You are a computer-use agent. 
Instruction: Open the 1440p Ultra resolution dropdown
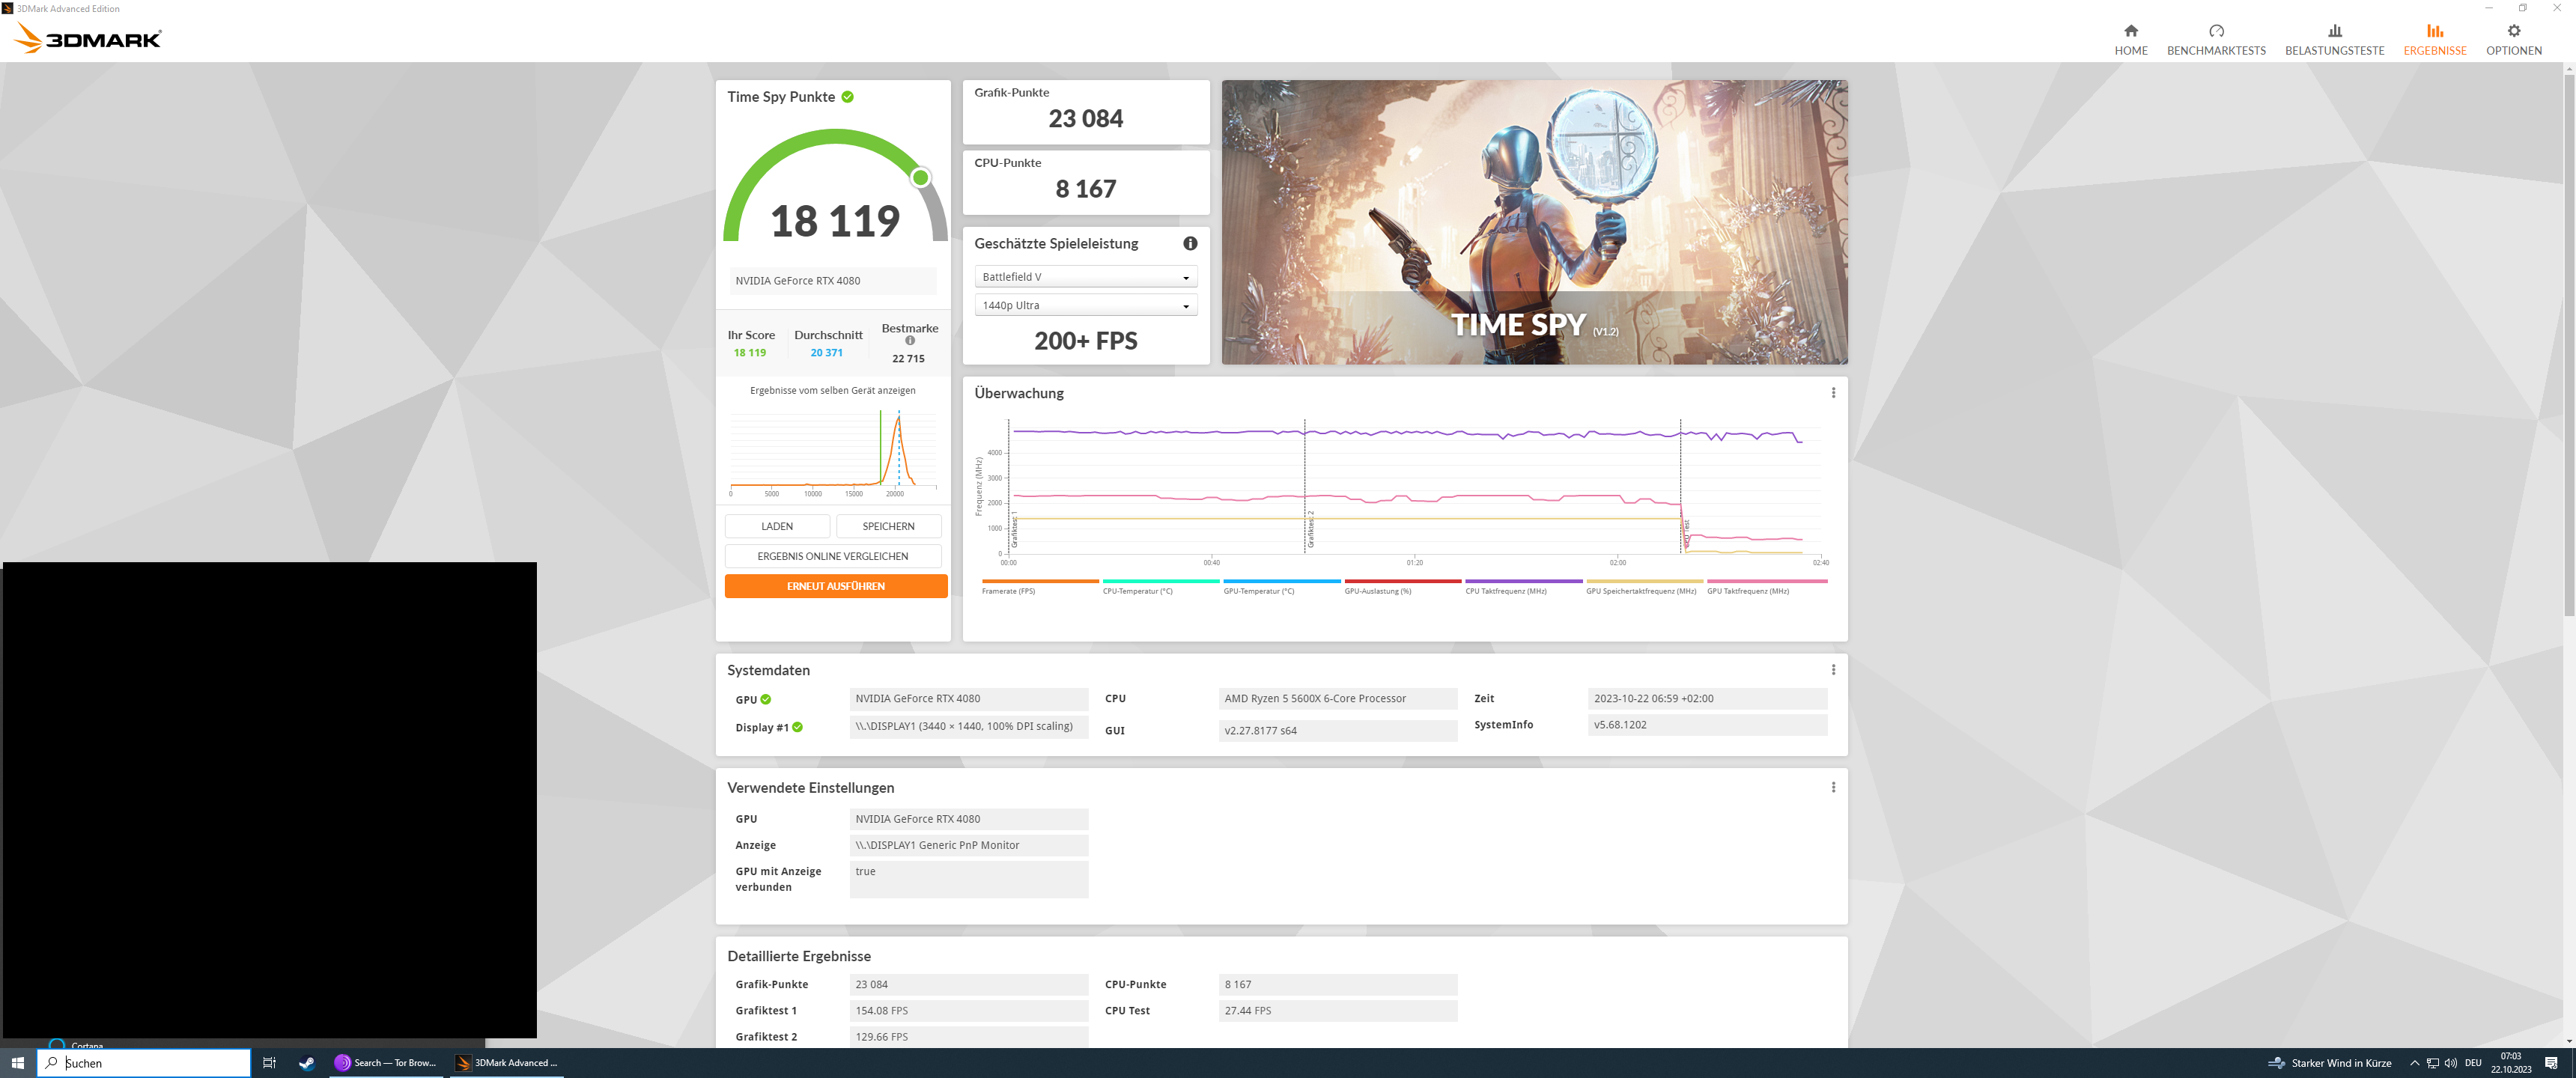(x=1085, y=306)
